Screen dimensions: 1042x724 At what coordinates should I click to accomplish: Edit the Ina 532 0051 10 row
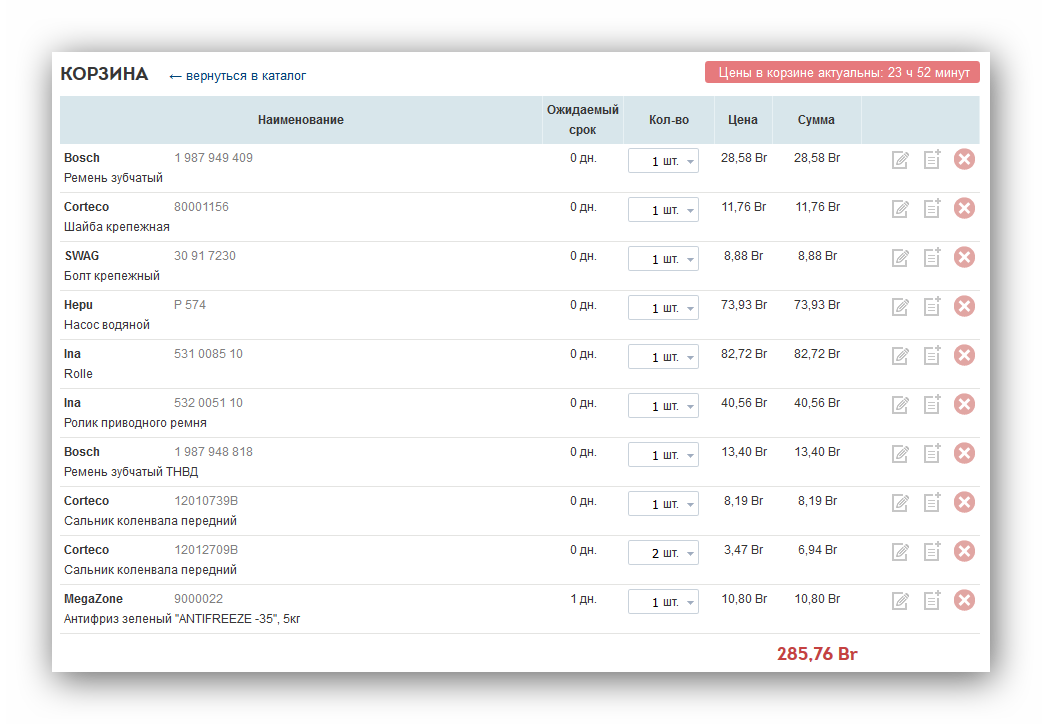pos(900,405)
